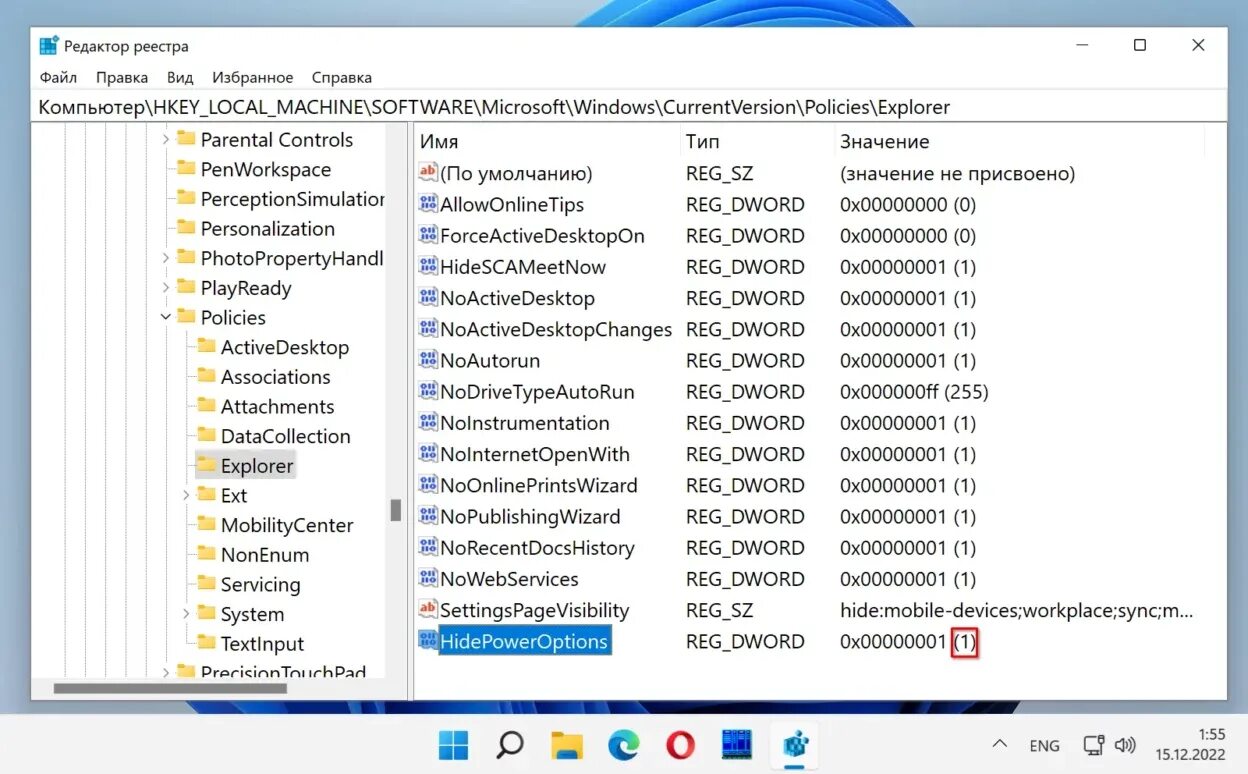Click the SettingsPageVisibility string value icon
Viewport: 1248px width, 774px height.
[x=428, y=610]
